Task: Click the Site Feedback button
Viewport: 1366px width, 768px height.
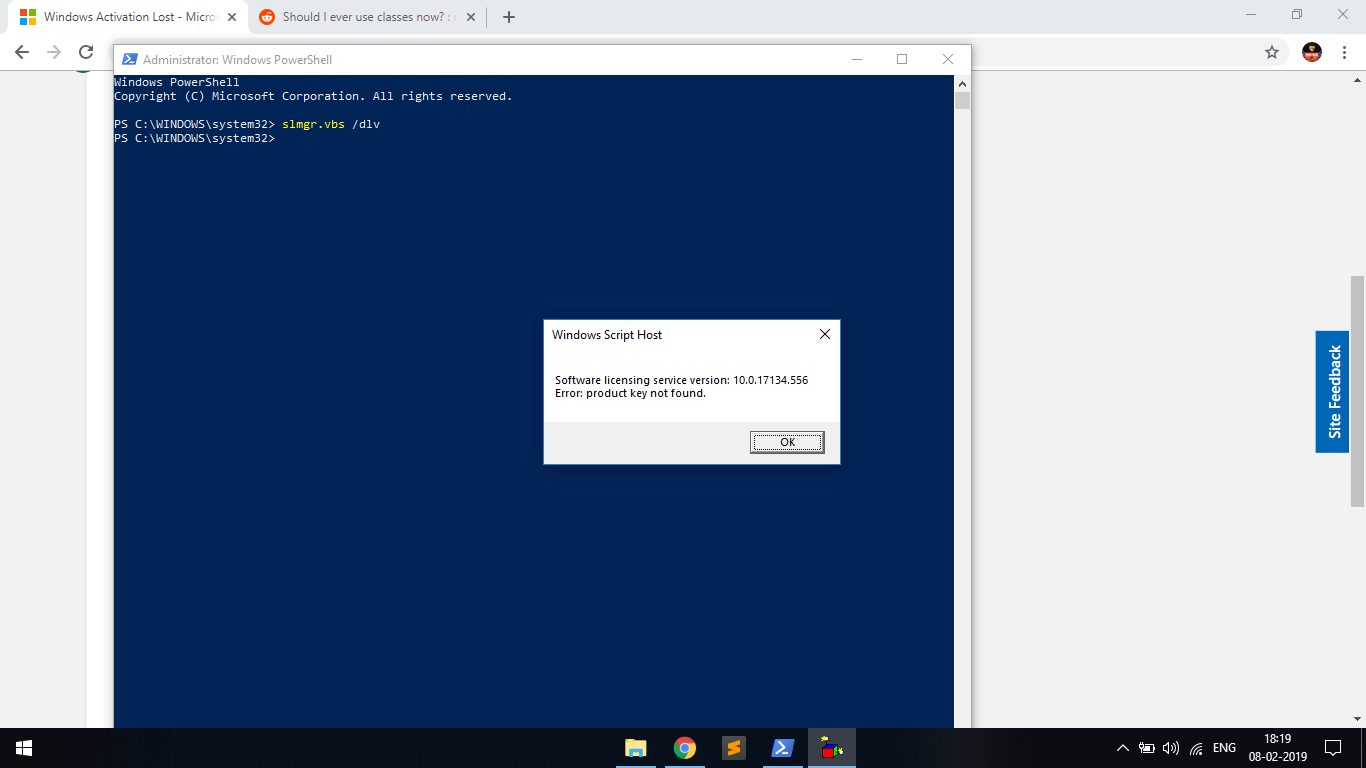Action: click(1332, 392)
